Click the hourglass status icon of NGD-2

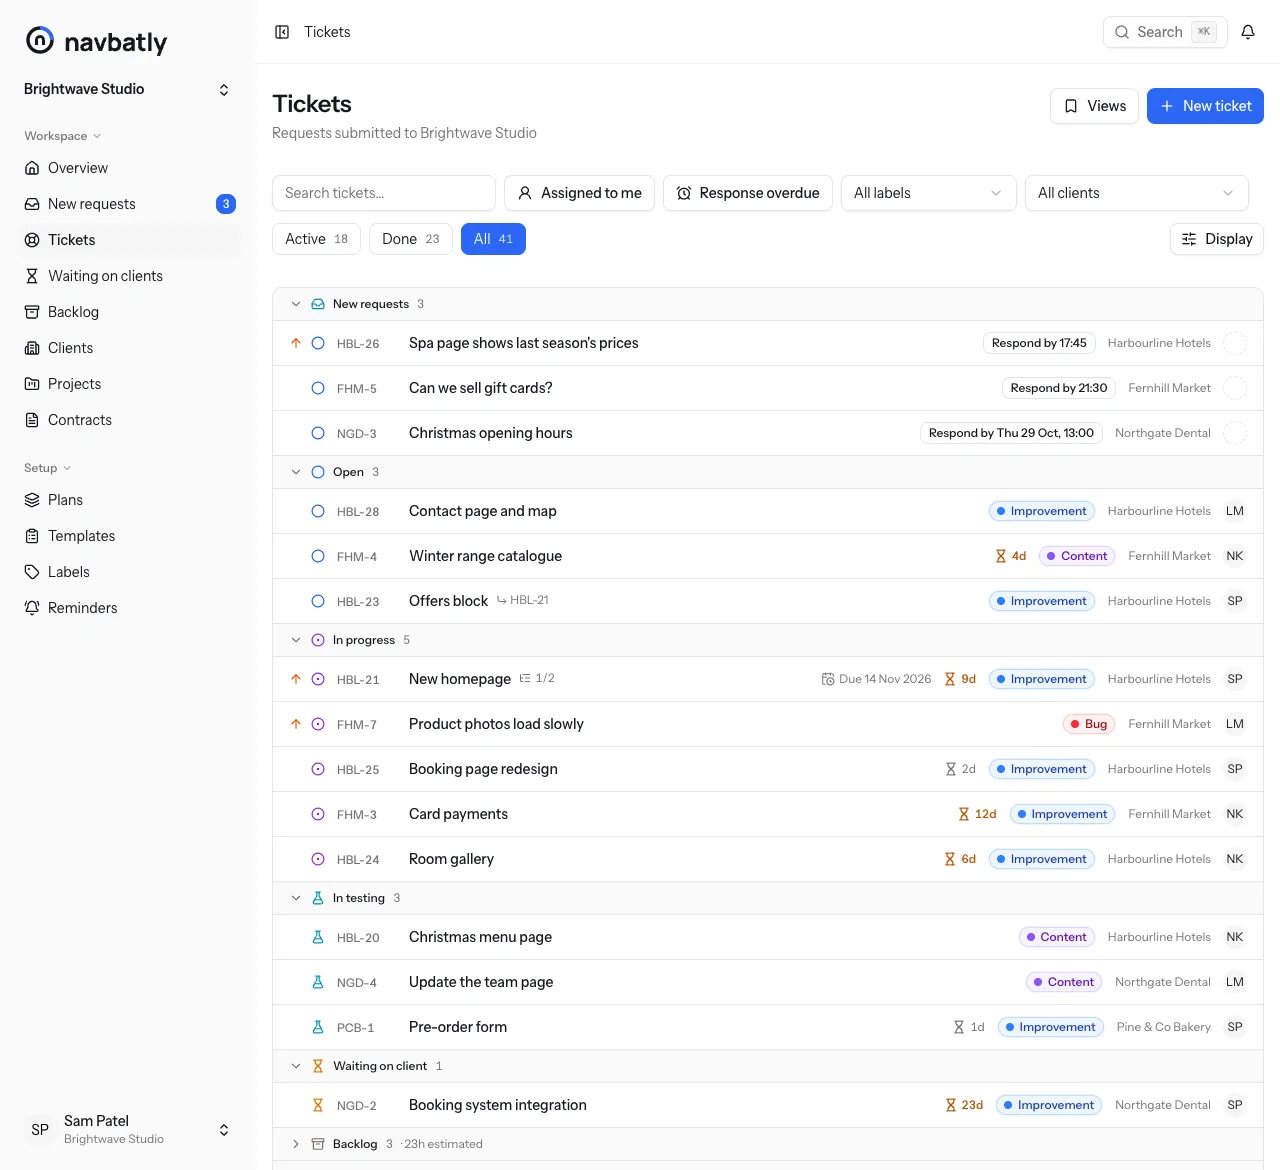[x=318, y=1105]
